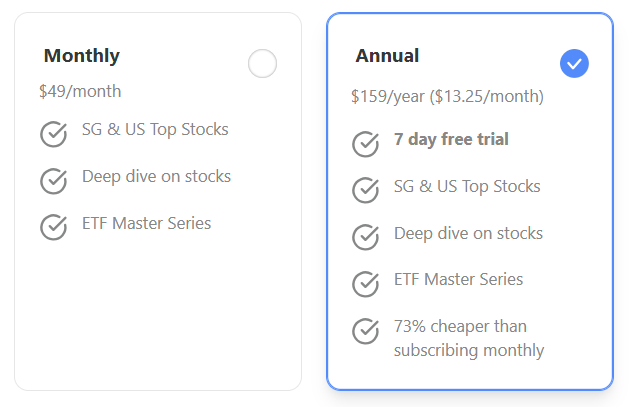Click checkmark icon next to Monthly ETF Master Series
This screenshot has height=407, width=629.
pyautogui.click(x=53, y=227)
